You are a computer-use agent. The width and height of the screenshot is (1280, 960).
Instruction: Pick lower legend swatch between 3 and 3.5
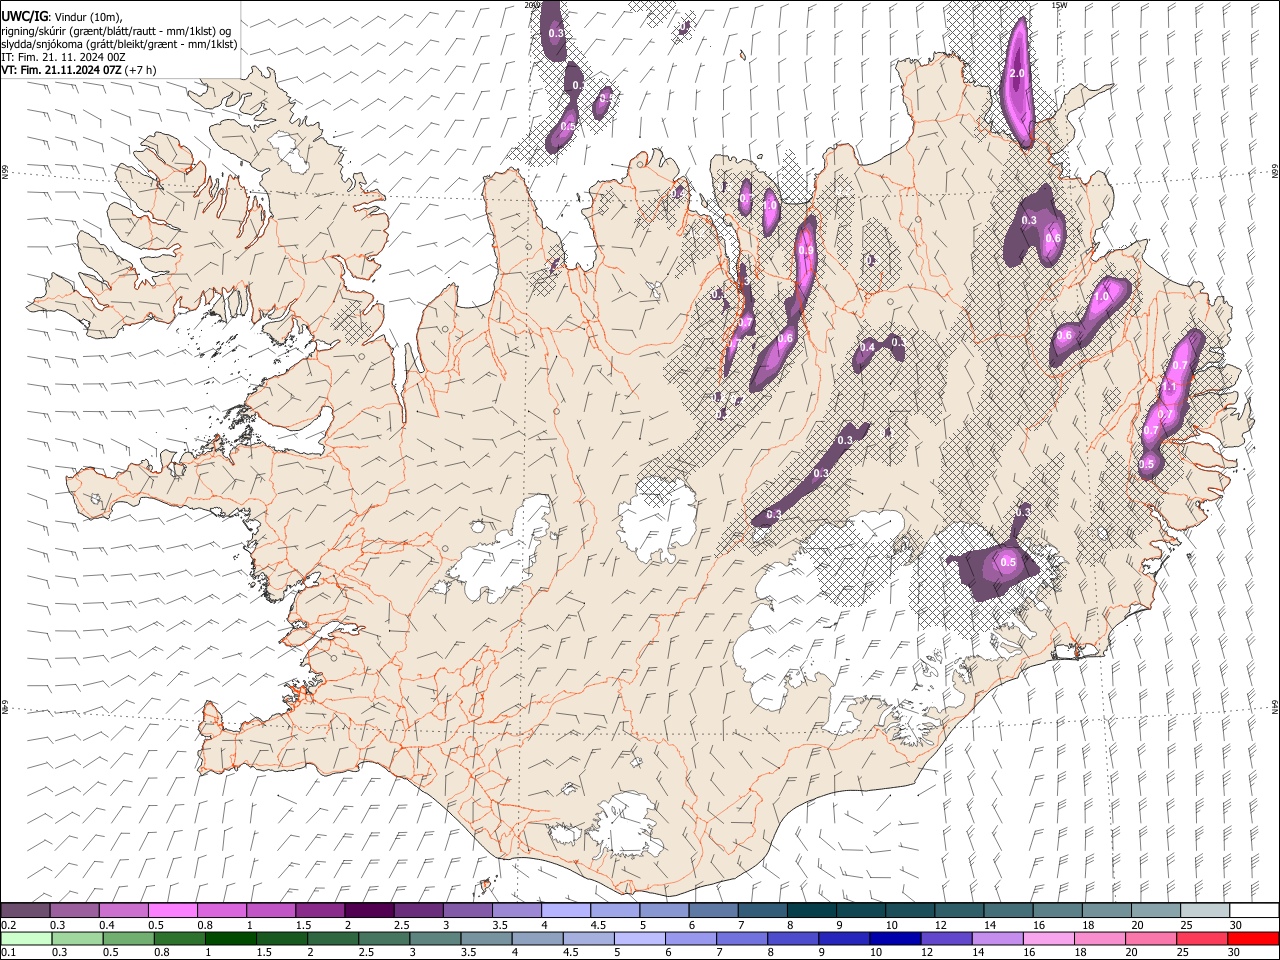pyautogui.click(x=434, y=938)
